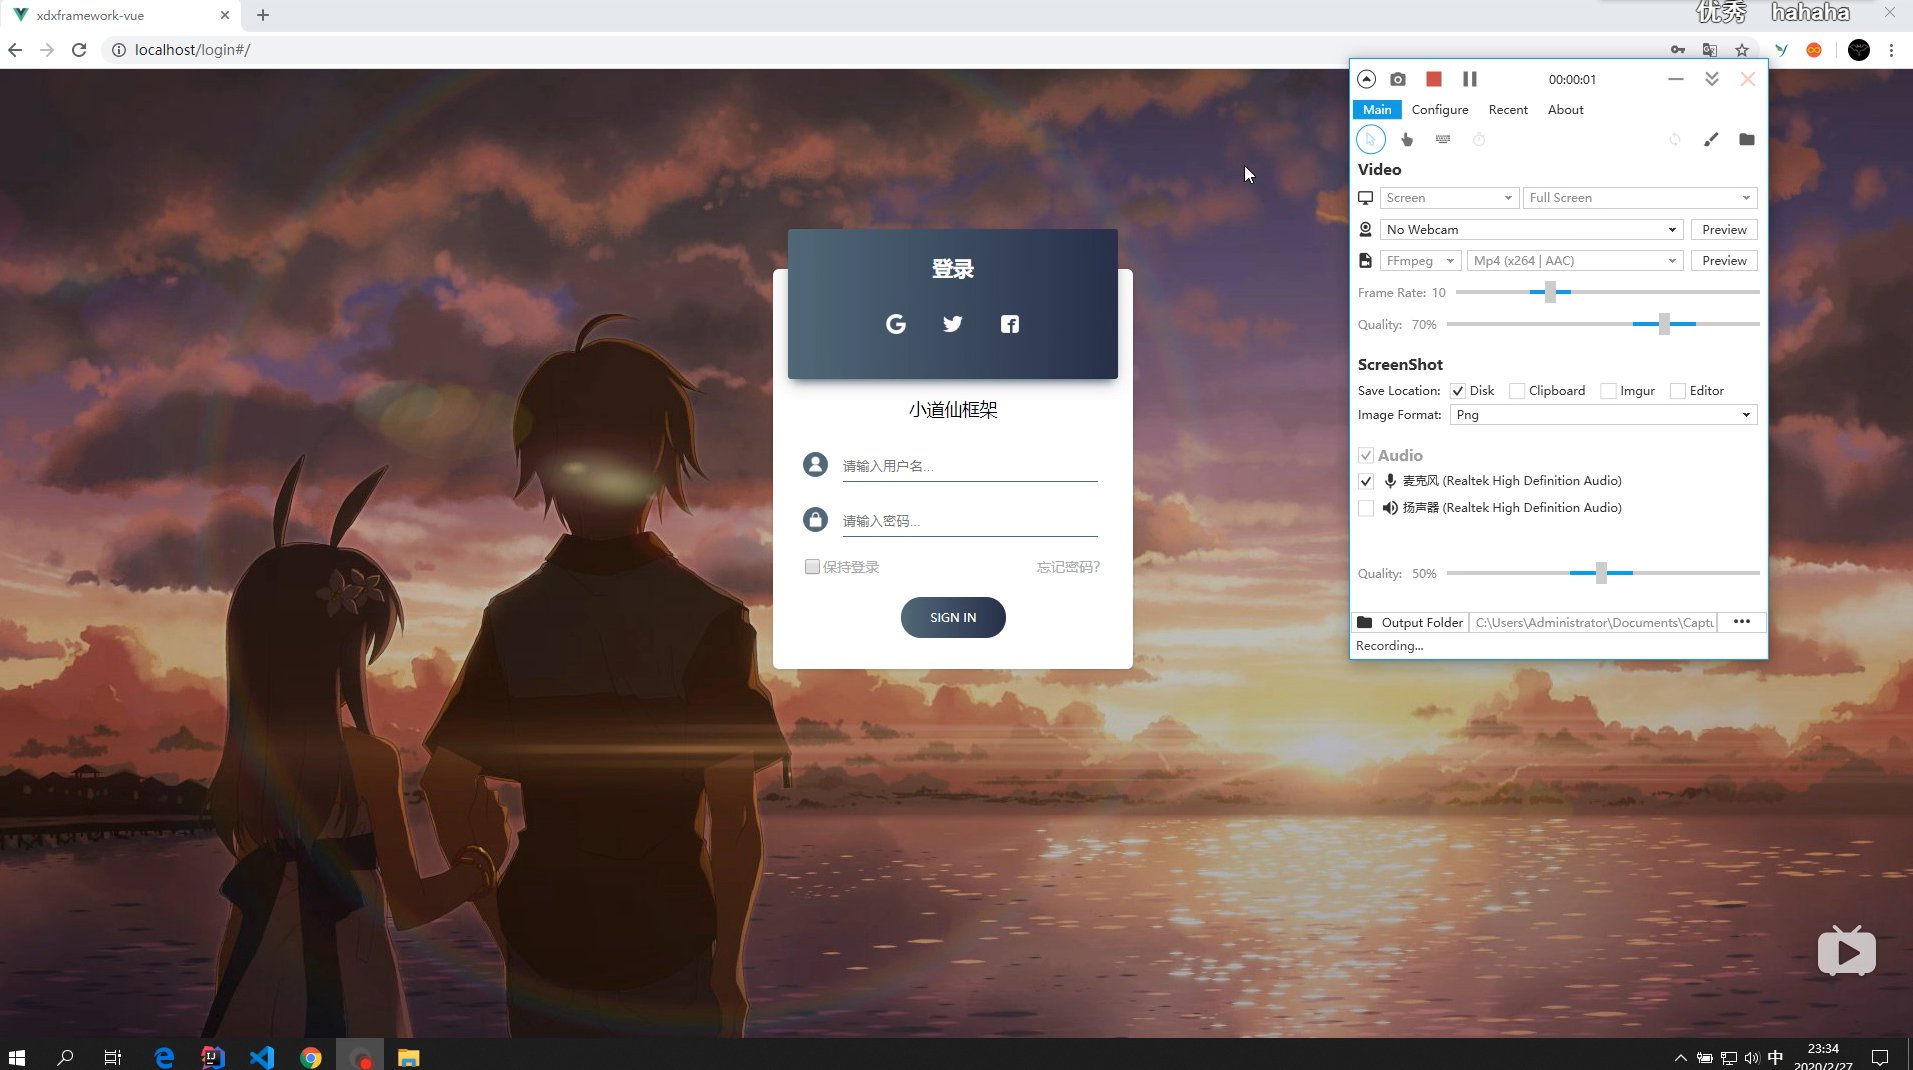This screenshot has height=1070, width=1913.
Task: Open IntelliJ IDEA from the taskbar
Action: [213, 1057]
